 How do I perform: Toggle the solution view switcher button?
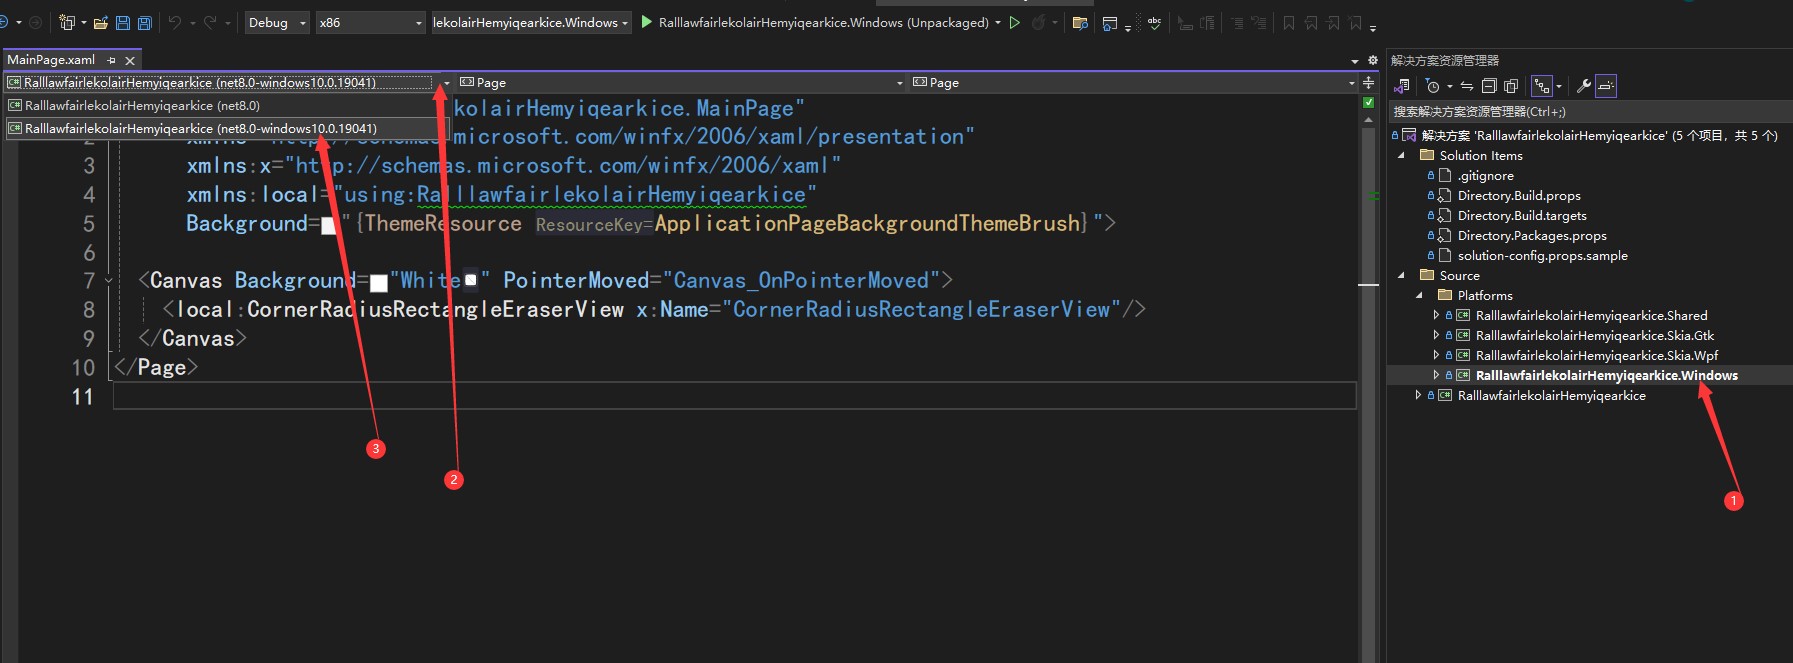click(1402, 86)
